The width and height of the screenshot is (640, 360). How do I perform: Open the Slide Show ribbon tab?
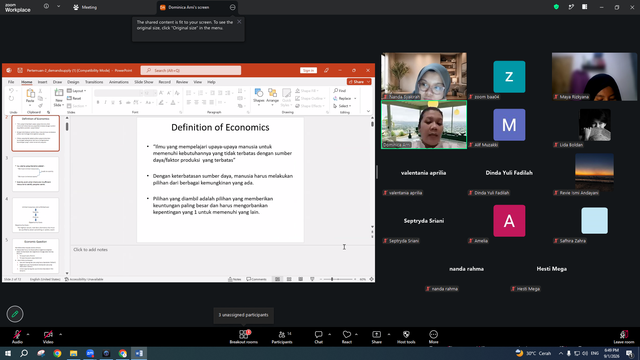144,82
